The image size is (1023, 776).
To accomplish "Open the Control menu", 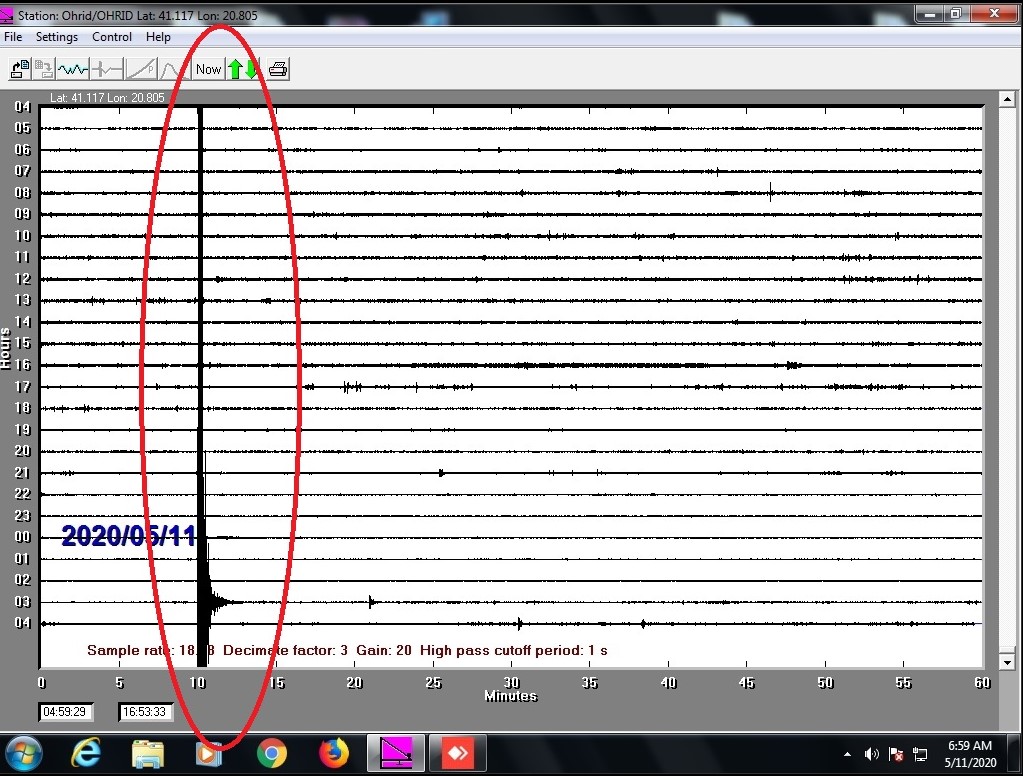I will coord(112,37).
